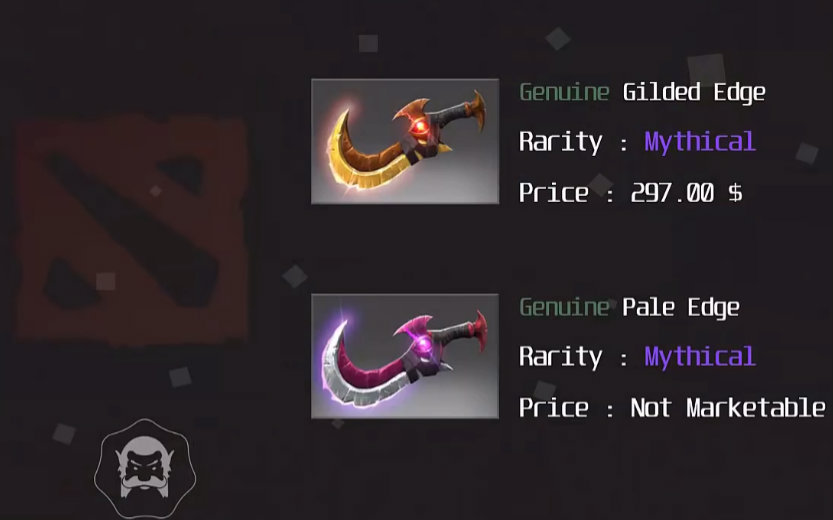
Task: Click the Rarity label for Pale Edge
Action: 561,357
